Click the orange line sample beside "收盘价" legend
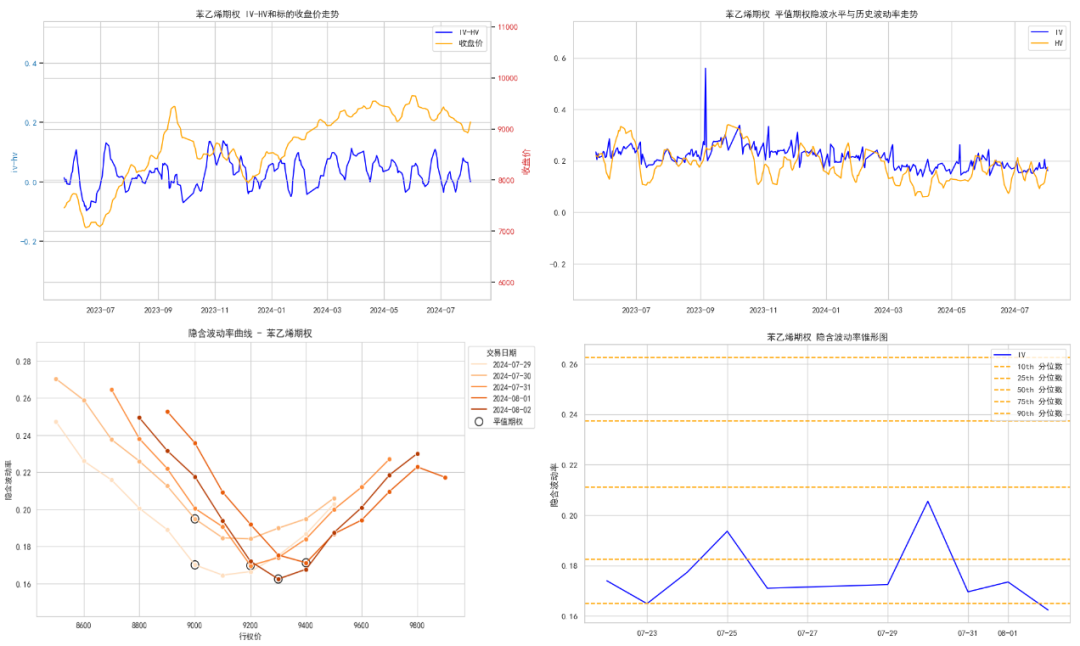This screenshot has width=1080, height=646. [444, 43]
